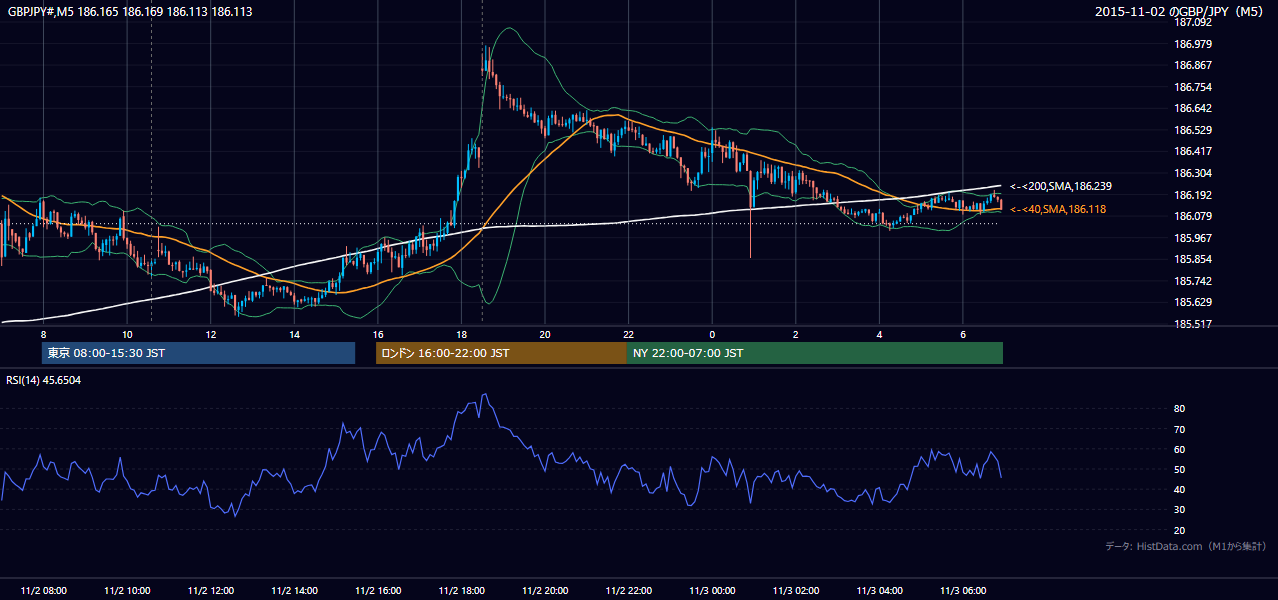Click hour tick 14 under the price chart

tap(294, 334)
